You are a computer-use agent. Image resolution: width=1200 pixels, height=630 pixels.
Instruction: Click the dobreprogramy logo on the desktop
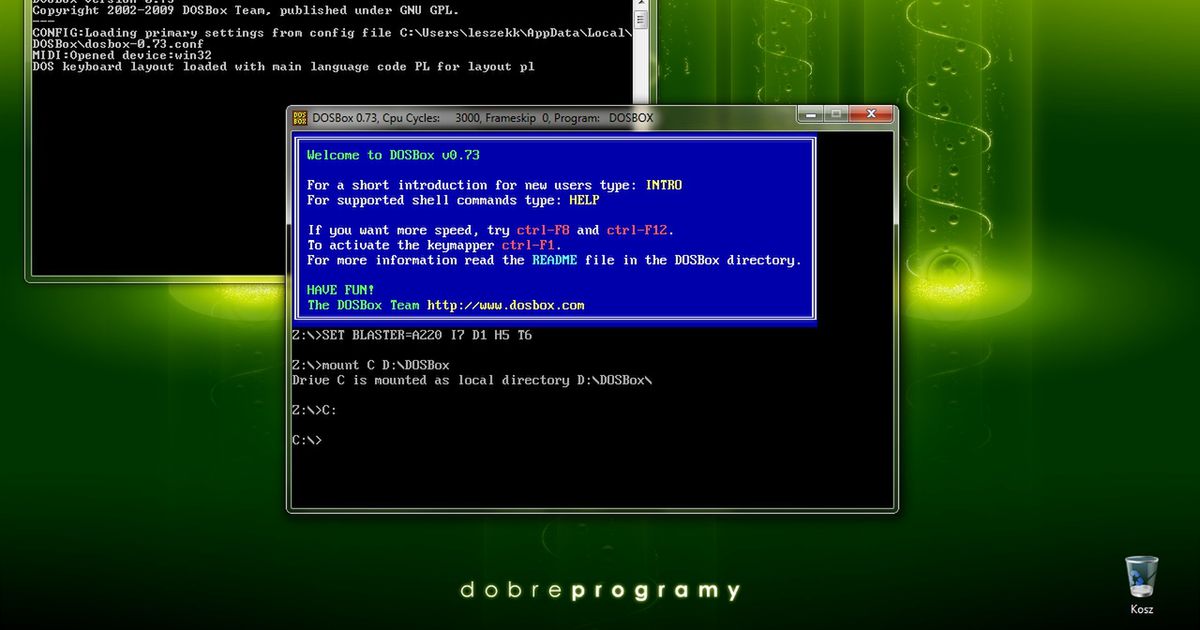[600, 590]
